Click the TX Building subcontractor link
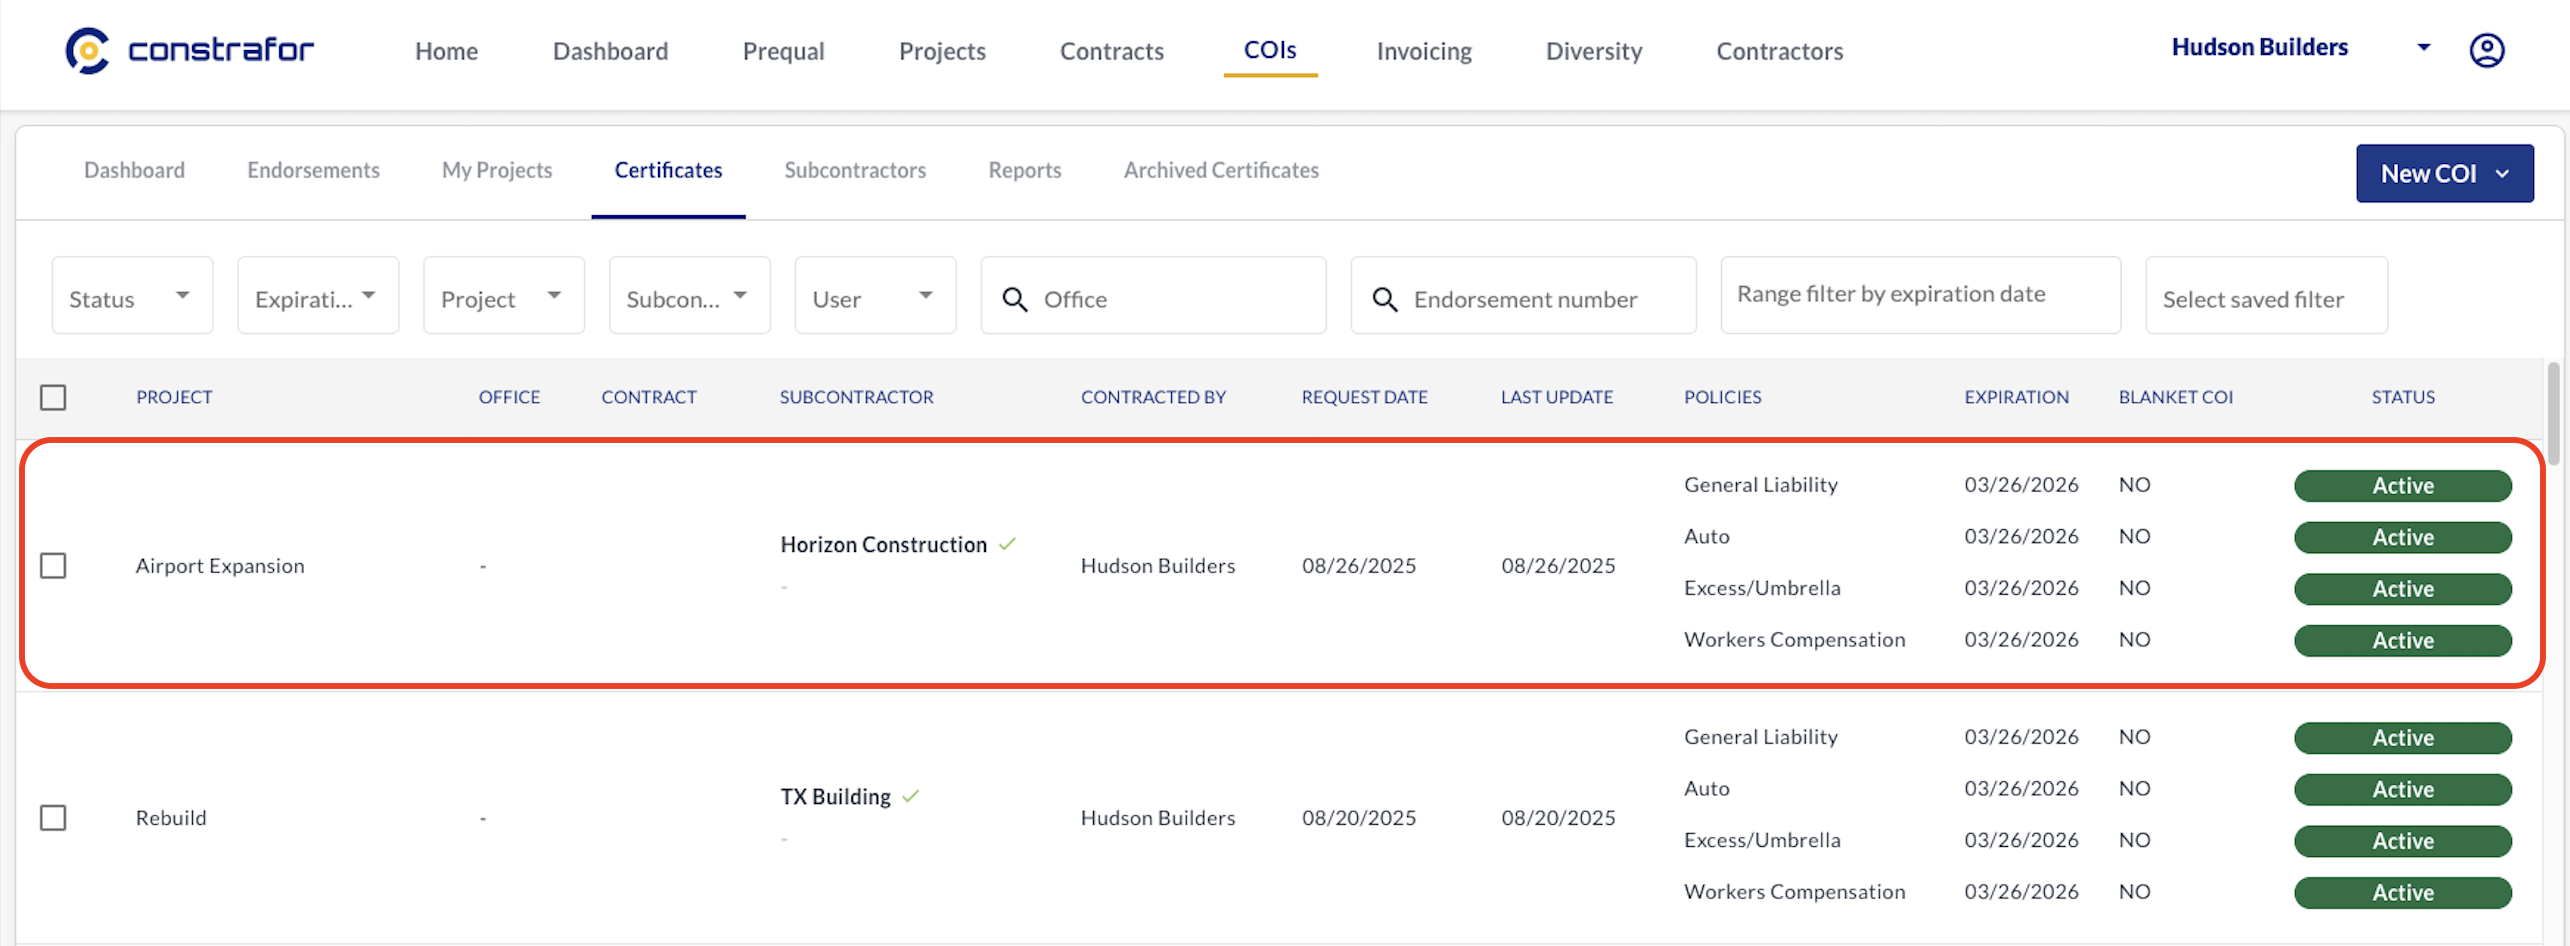This screenshot has height=946, width=2570. (x=835, y=796)
